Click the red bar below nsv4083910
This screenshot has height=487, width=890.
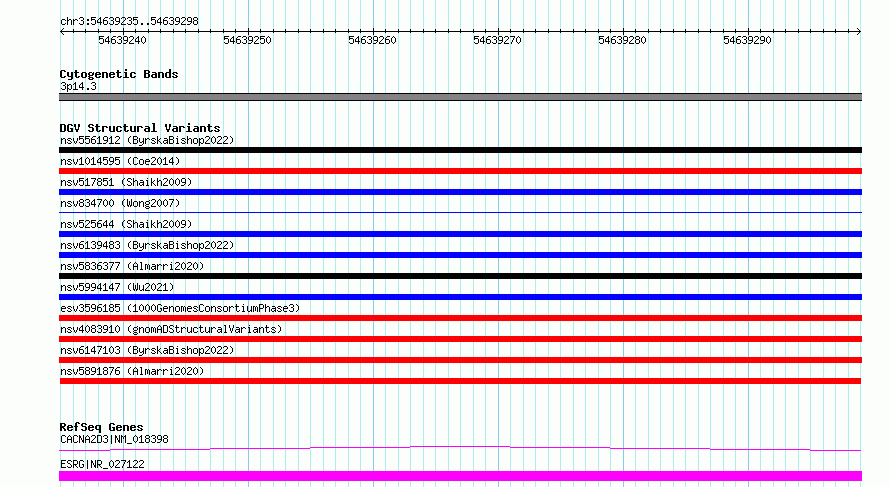[460, 339]
